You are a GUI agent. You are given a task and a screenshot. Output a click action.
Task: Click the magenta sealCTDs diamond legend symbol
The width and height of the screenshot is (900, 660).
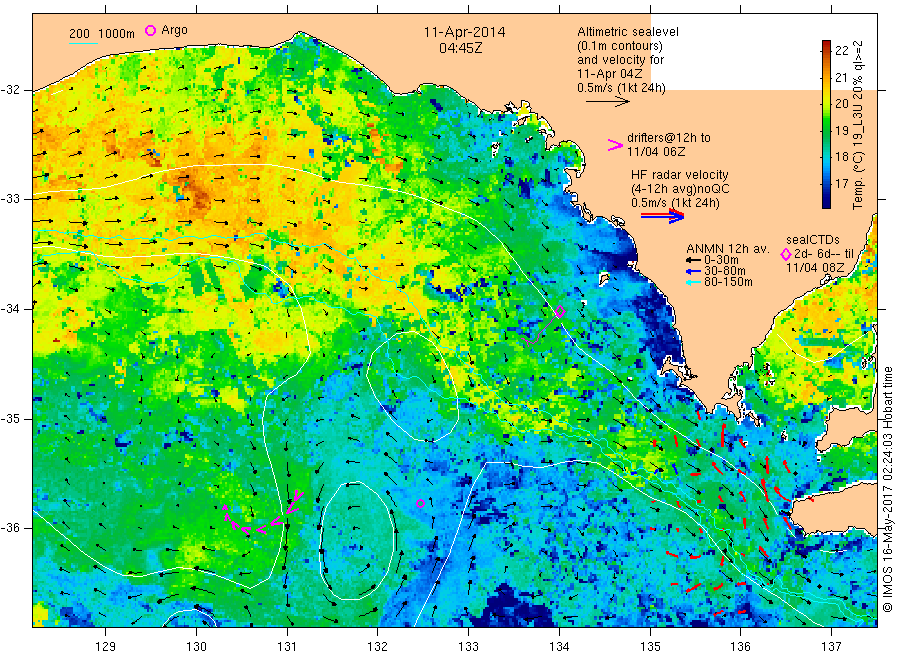pyautogui.click(x=786, y=255)
